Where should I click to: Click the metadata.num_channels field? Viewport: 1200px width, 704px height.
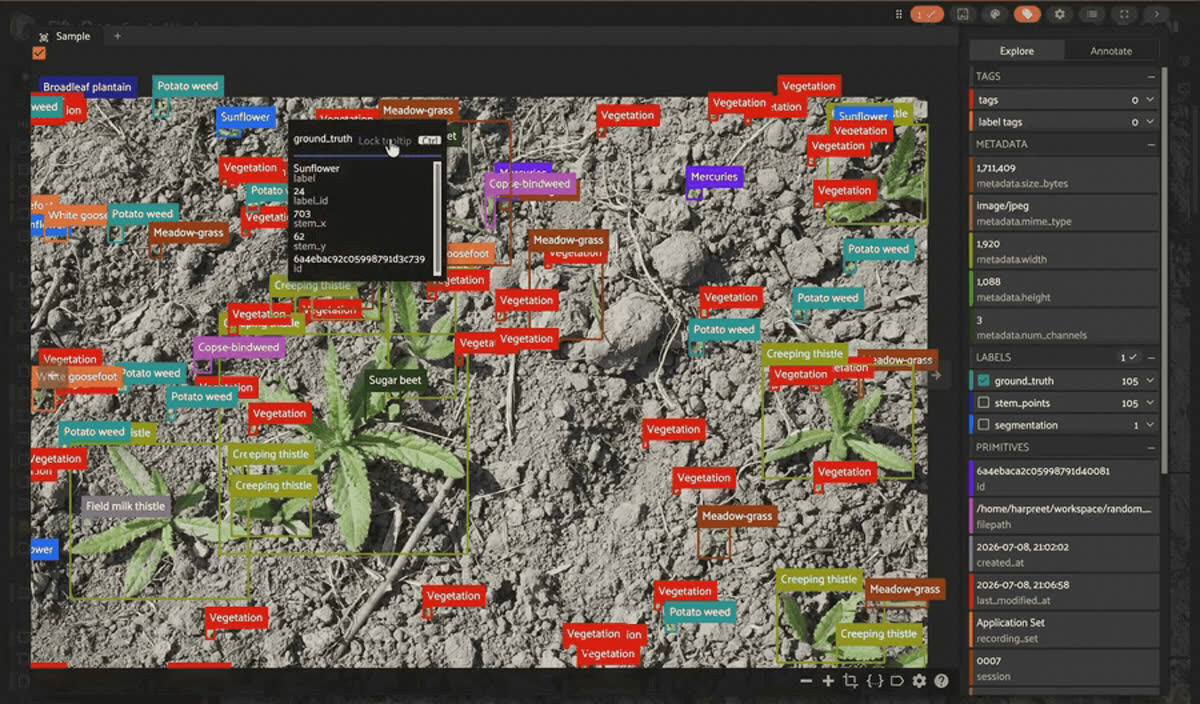pyautogui.click(x=1065, y=326)
